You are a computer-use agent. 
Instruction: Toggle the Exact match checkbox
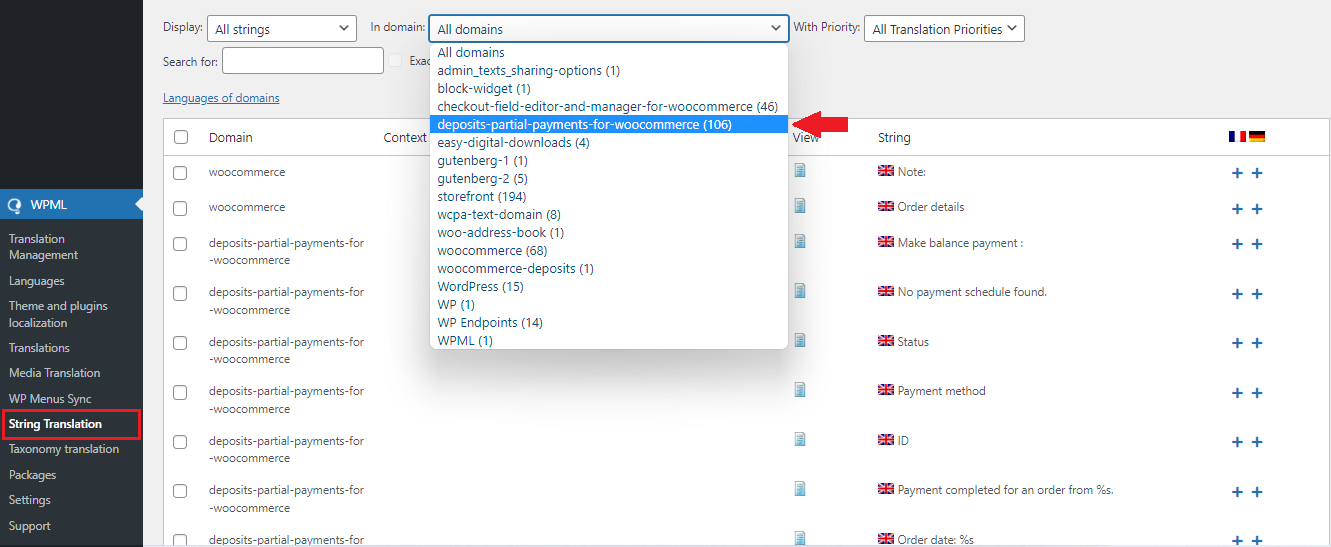point(395,61)
